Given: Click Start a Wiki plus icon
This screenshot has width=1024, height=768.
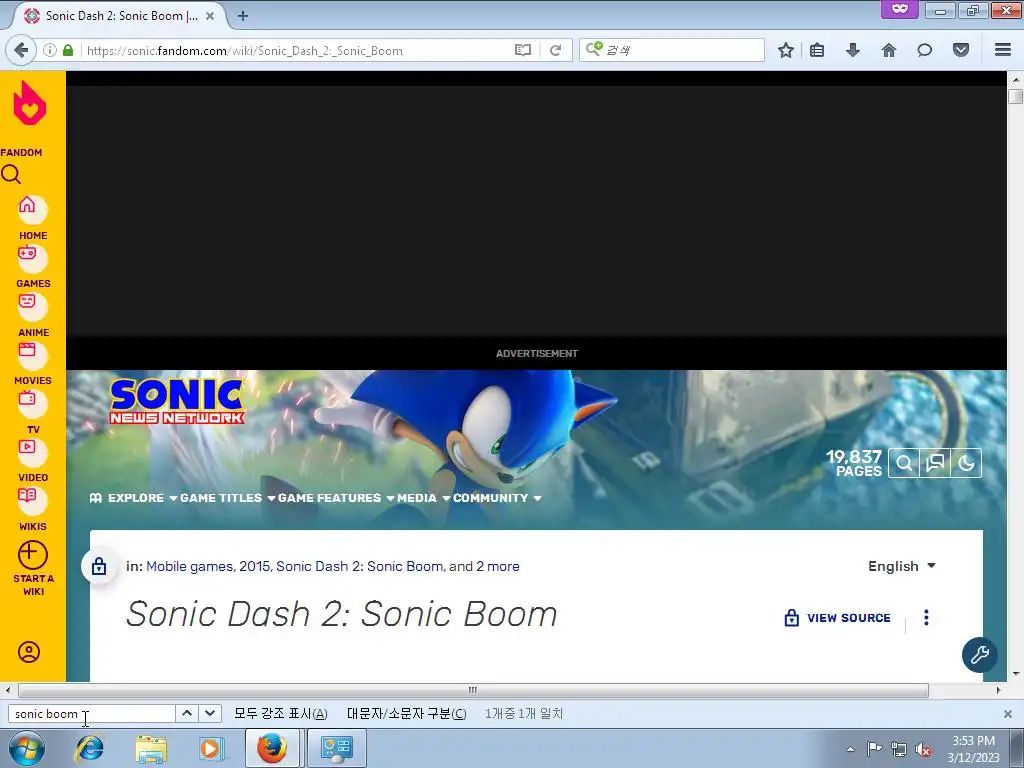Looking at the screenshot, I should tap(32, 555).
